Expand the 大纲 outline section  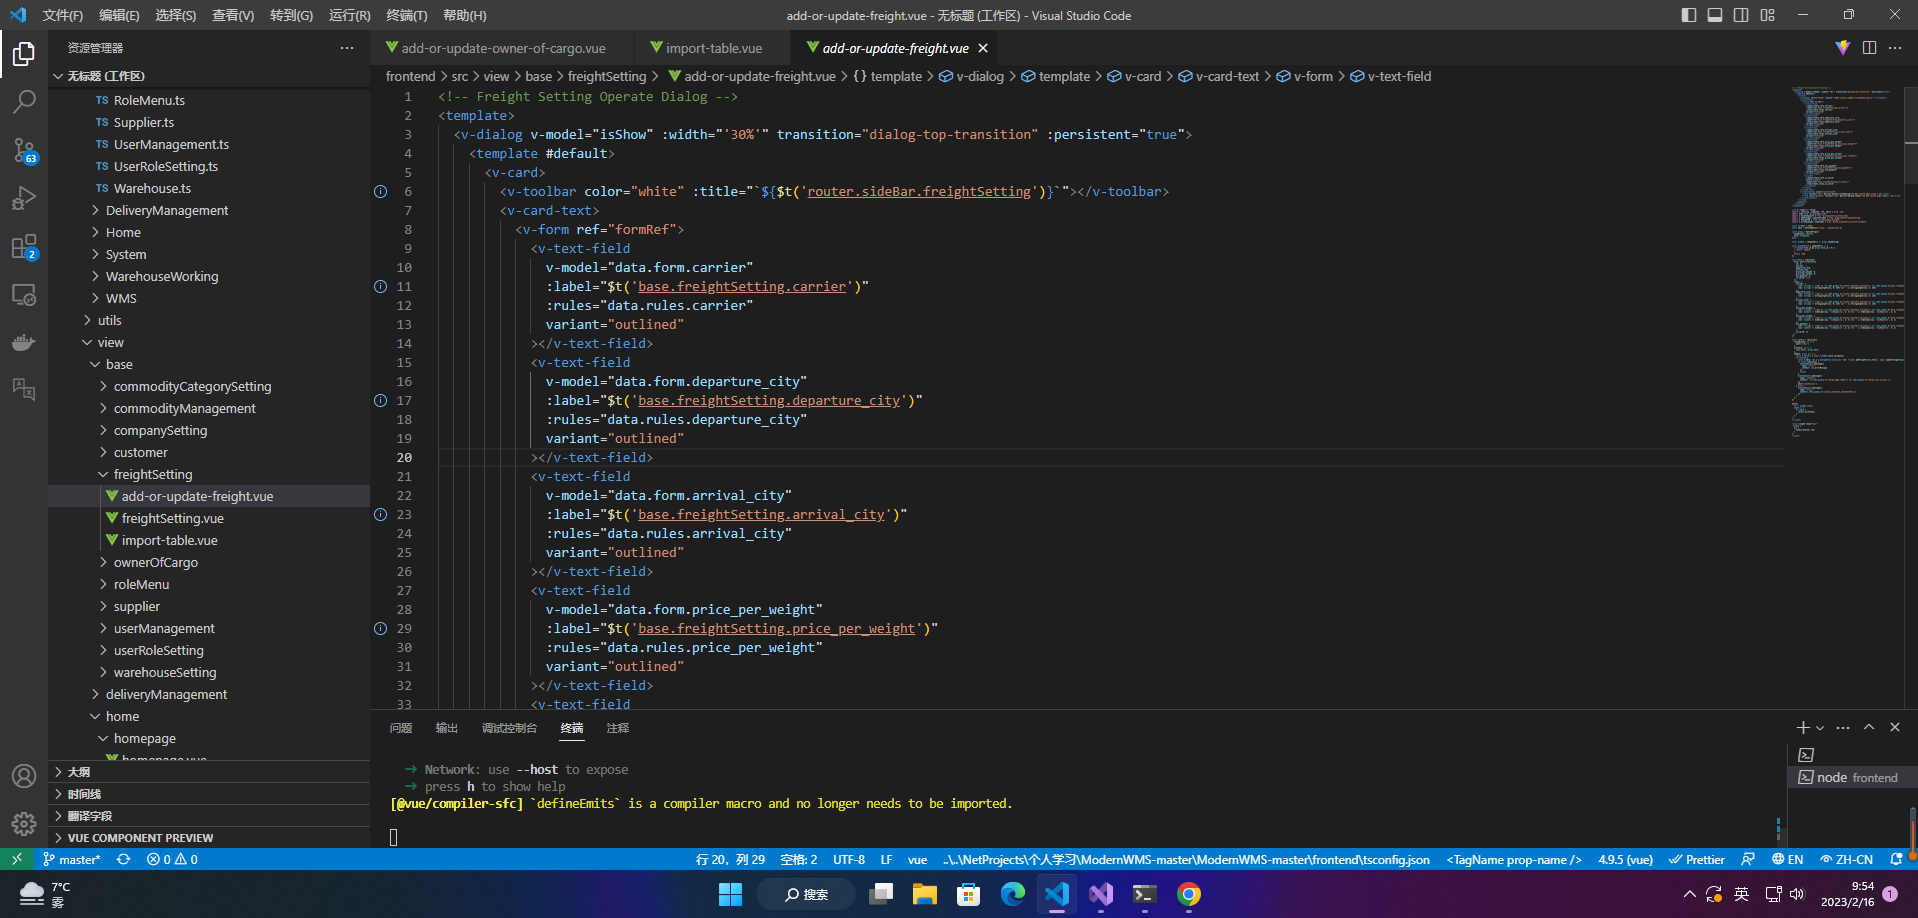[x=209, y=772]
